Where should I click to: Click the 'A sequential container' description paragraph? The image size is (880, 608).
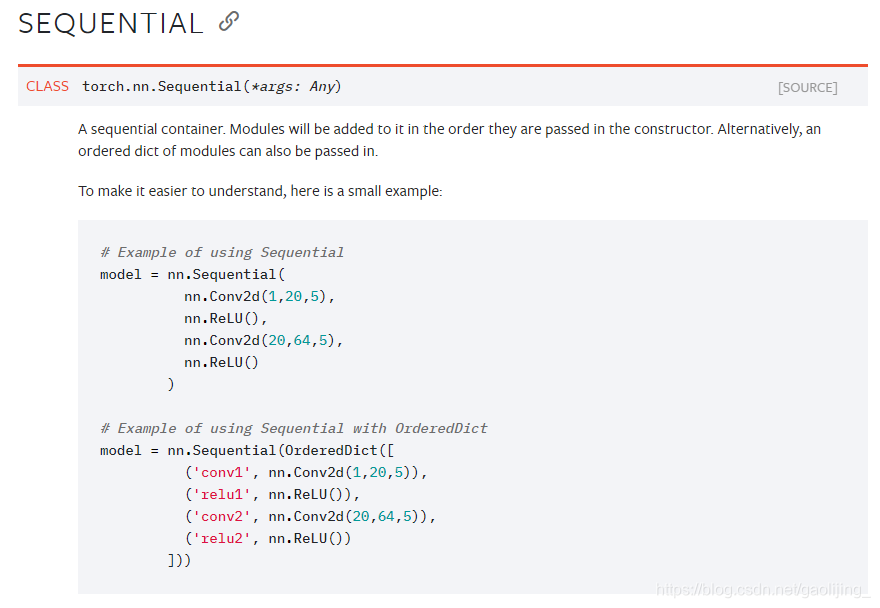[449, 140]
